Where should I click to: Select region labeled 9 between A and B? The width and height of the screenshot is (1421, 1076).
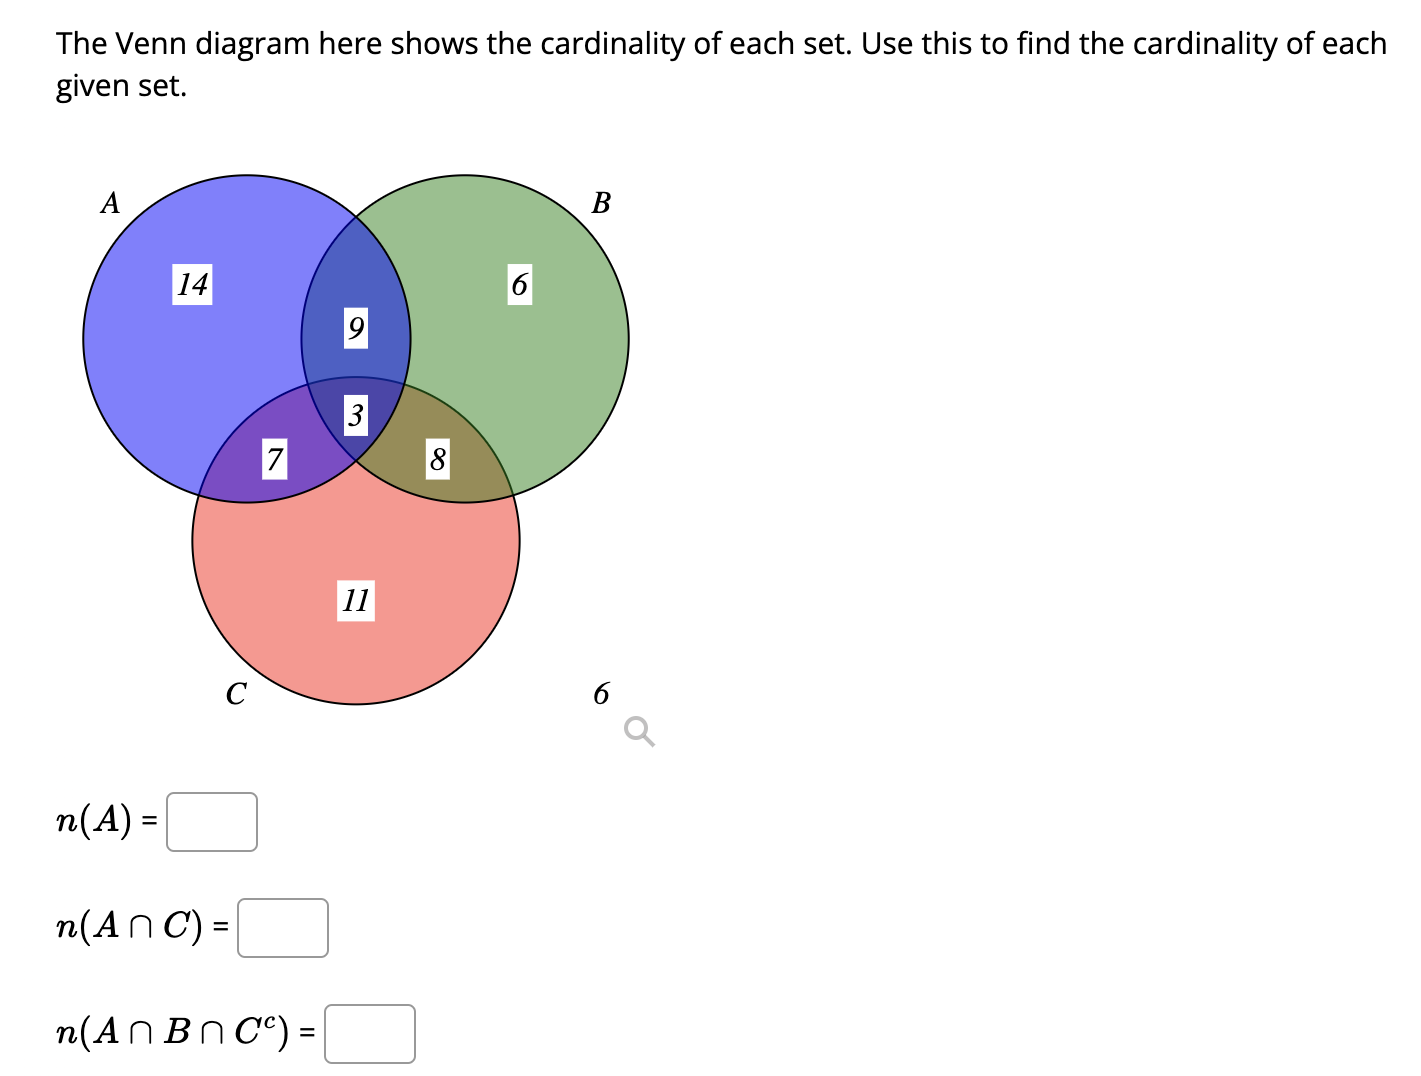point(355,328)
